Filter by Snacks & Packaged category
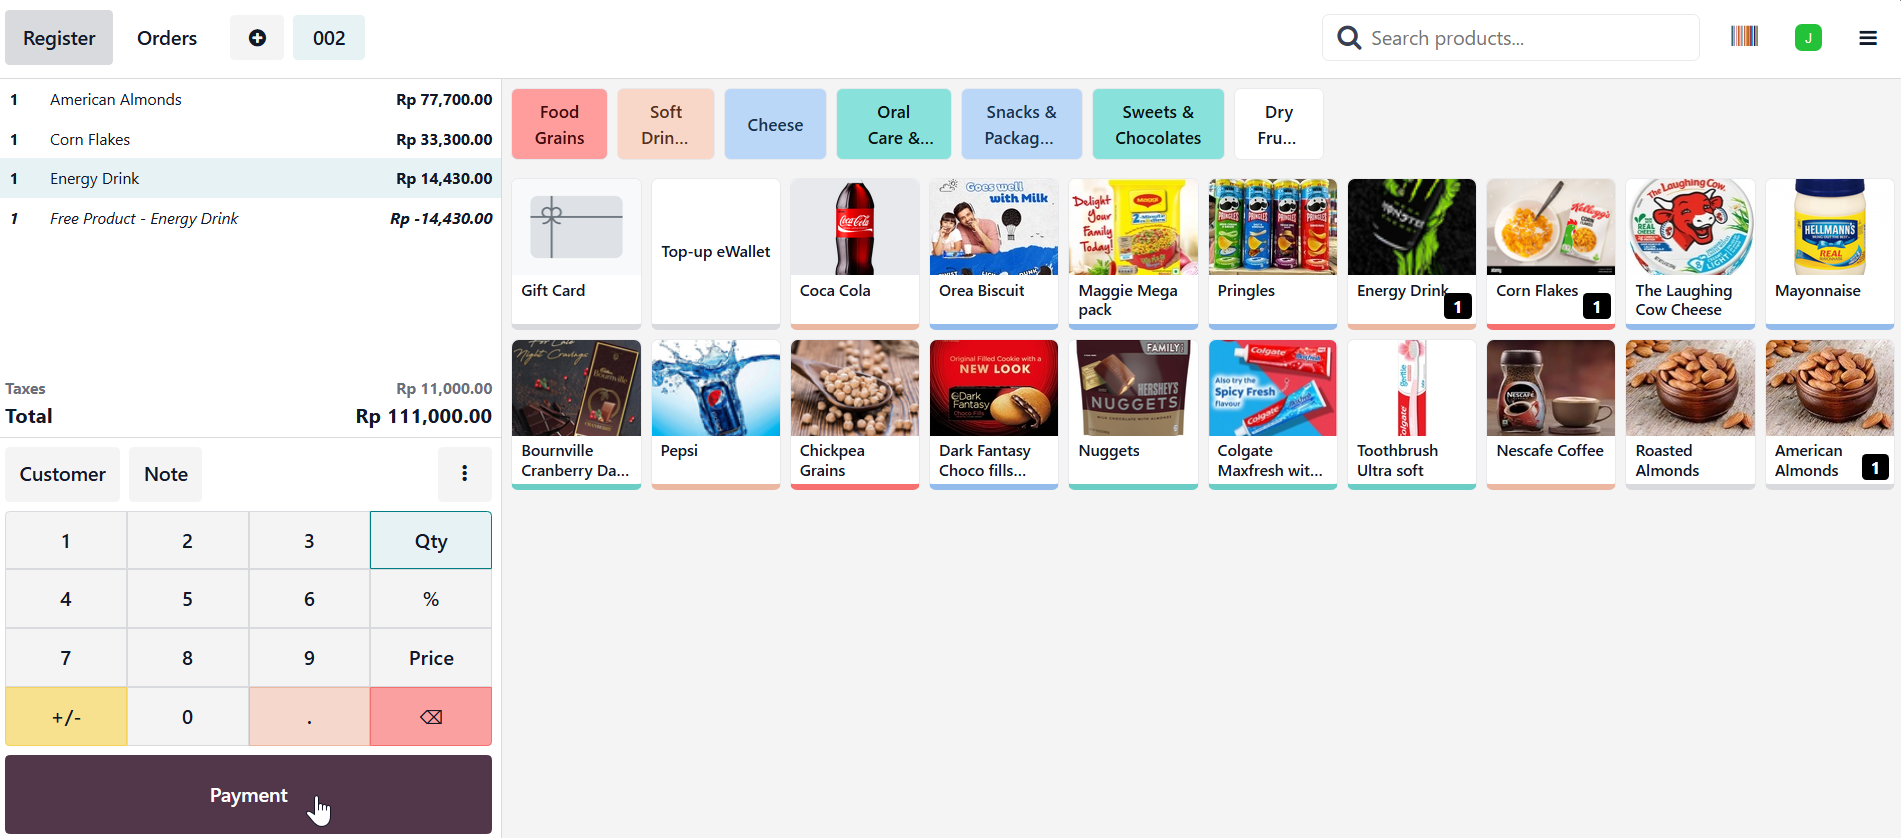 click(1021, 124)
